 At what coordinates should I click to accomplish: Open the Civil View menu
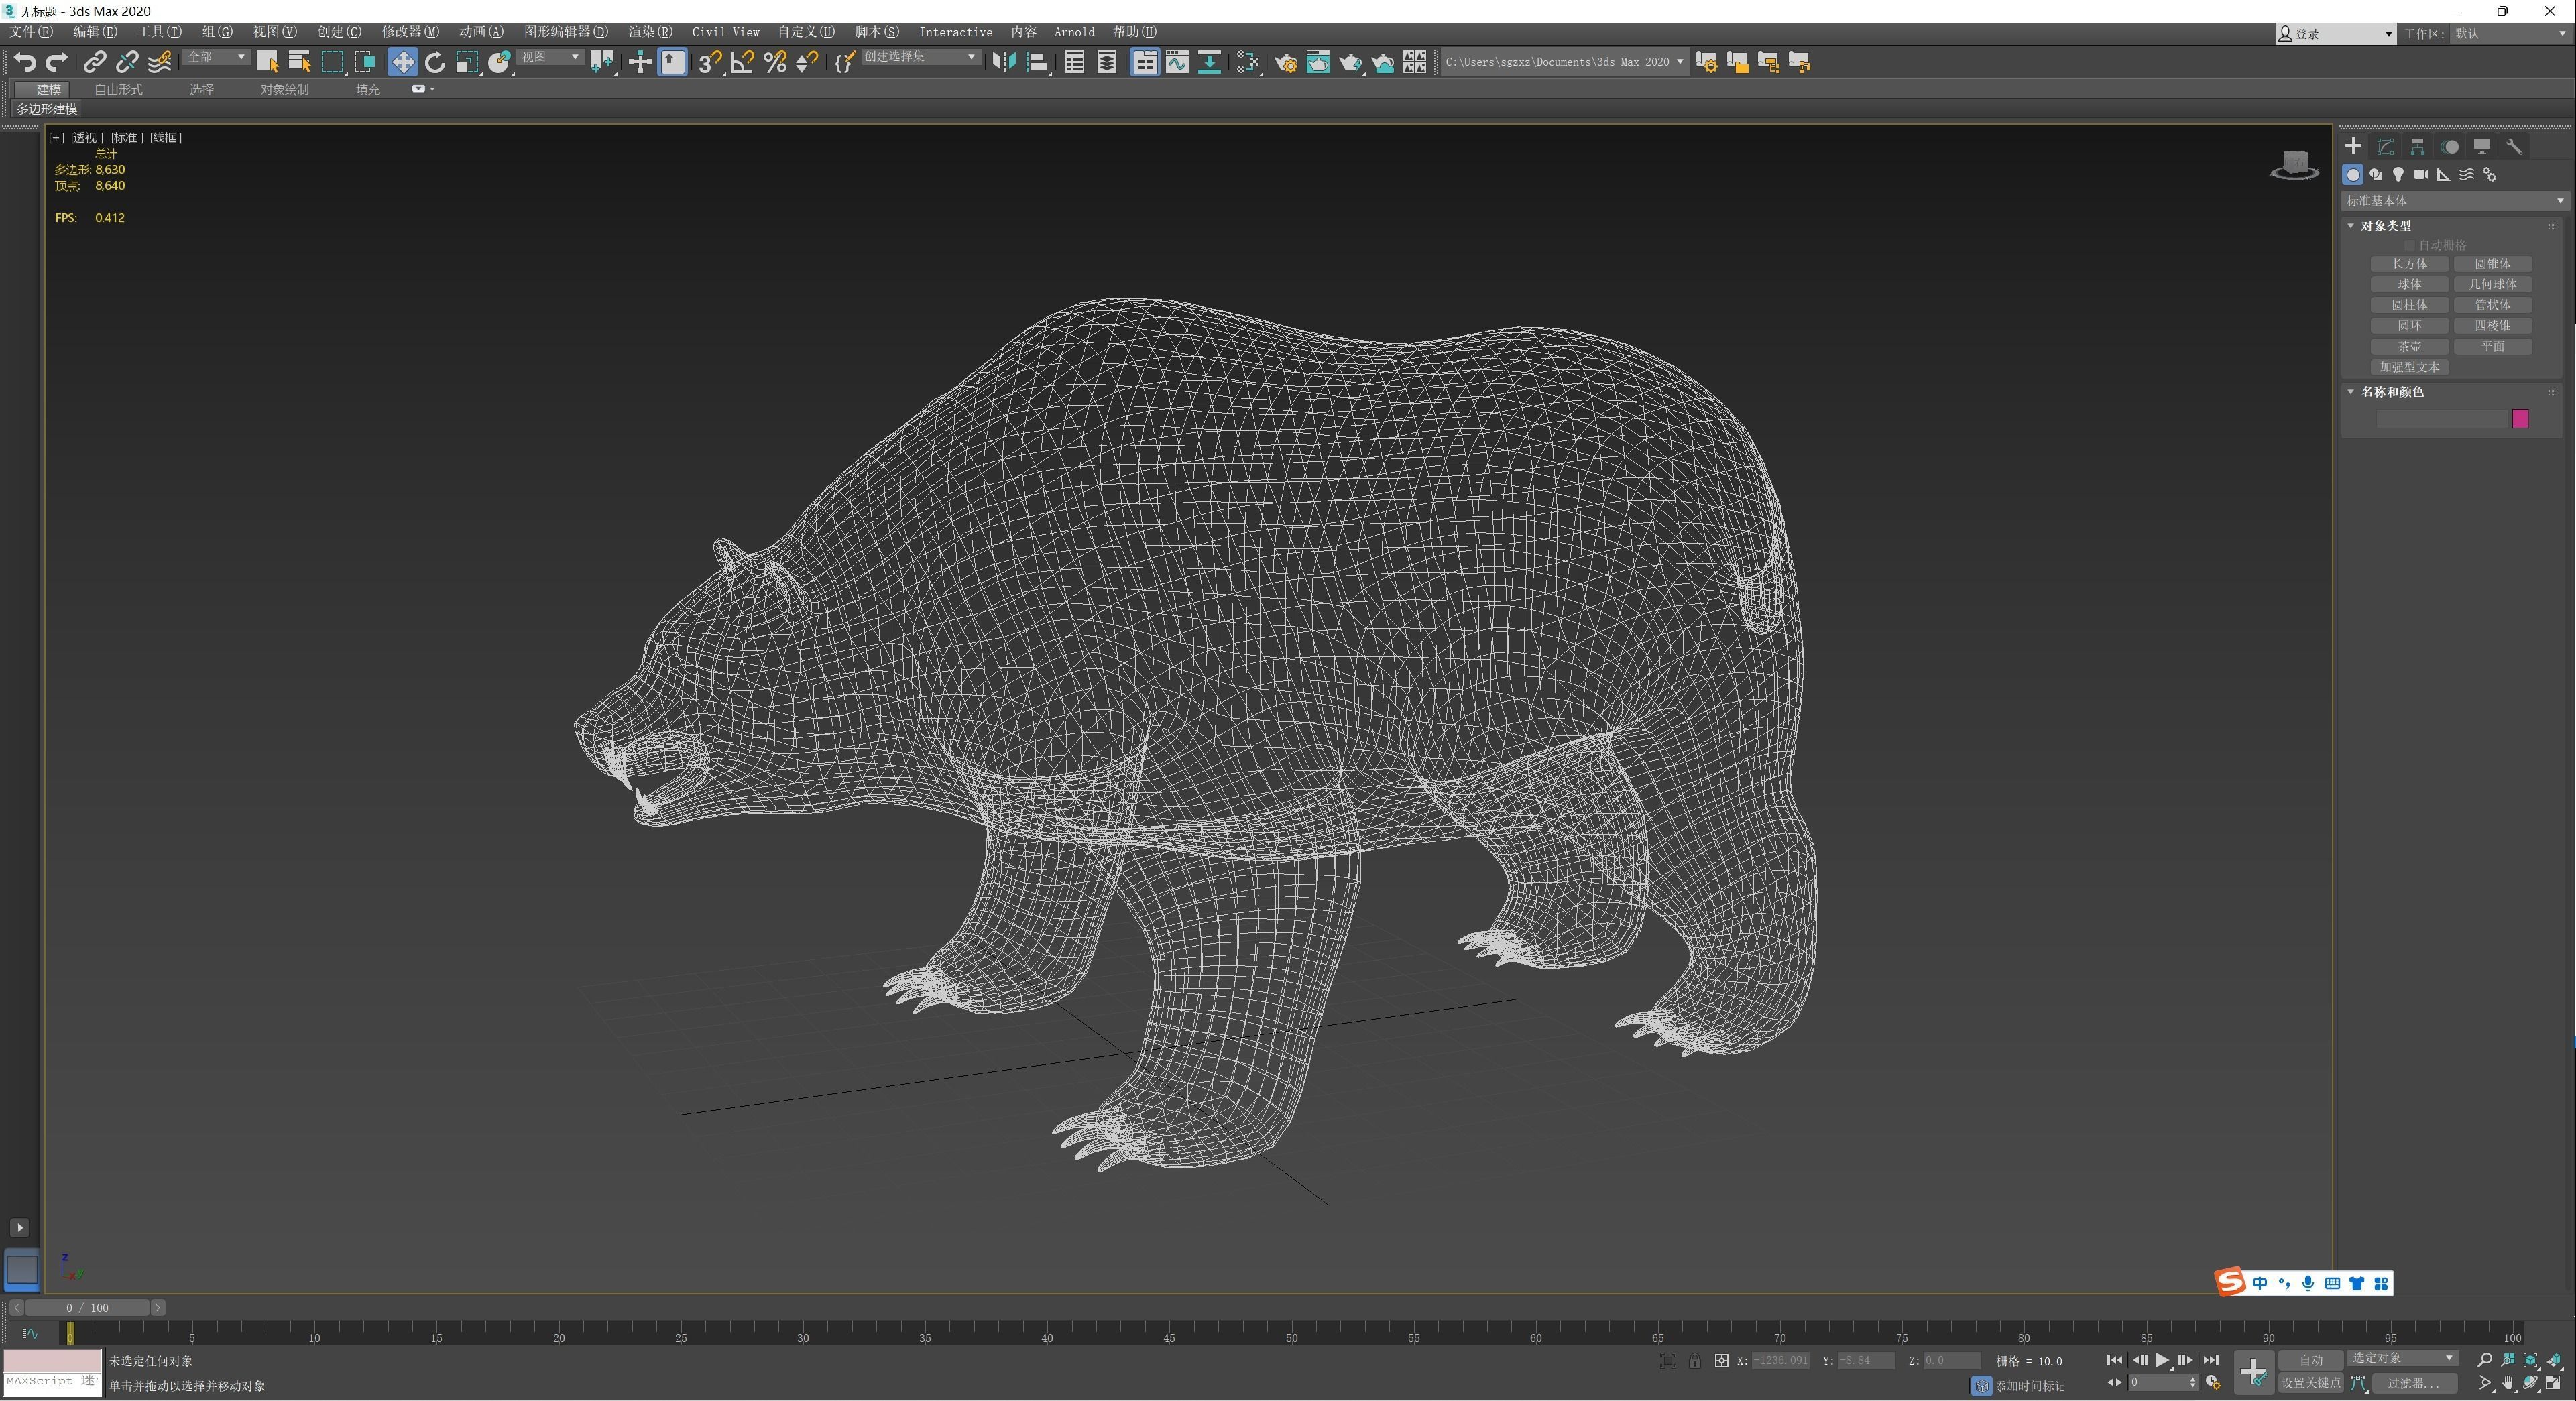pos(725,32)
